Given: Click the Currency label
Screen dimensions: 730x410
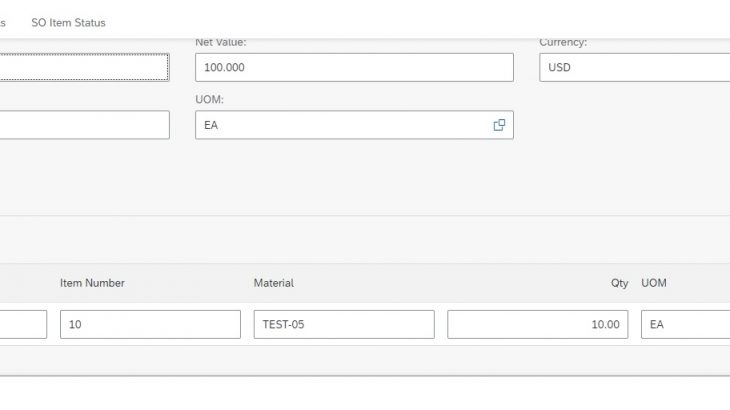Looking at the screenshot, I should click(x=563, y=42).
